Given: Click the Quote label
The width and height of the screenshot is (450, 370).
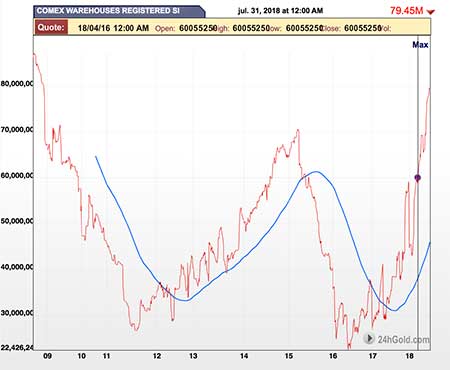Looking at the screenshot, I should pos(51,27).
